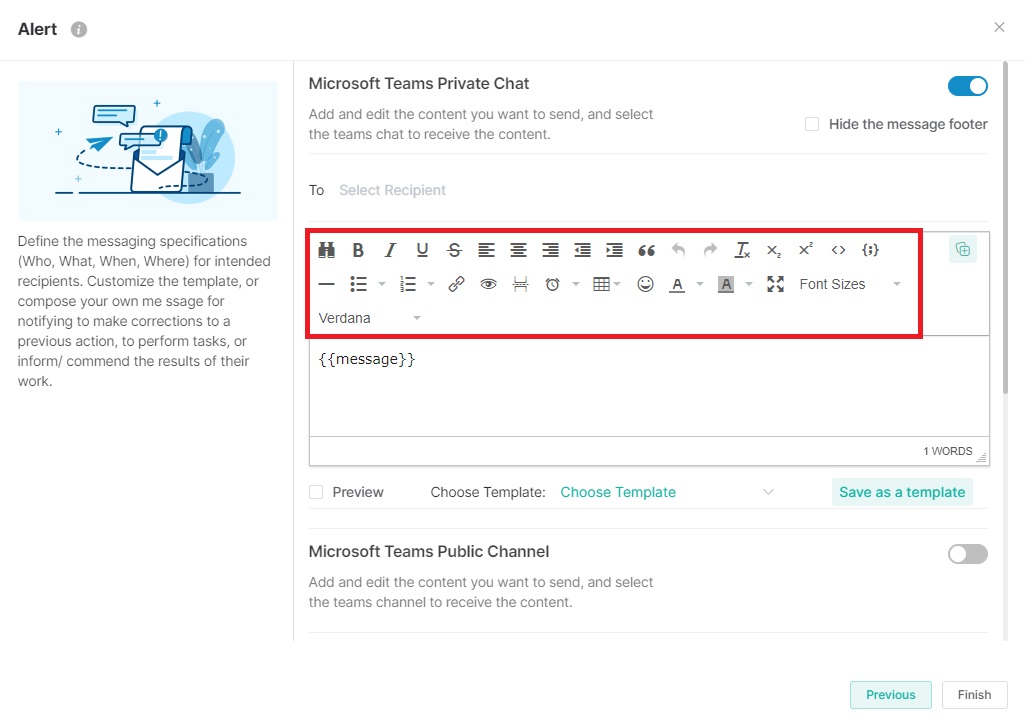Tick the Preview checkbox
This screenshot has height=728, width=1025.
[x=316, y=492]
